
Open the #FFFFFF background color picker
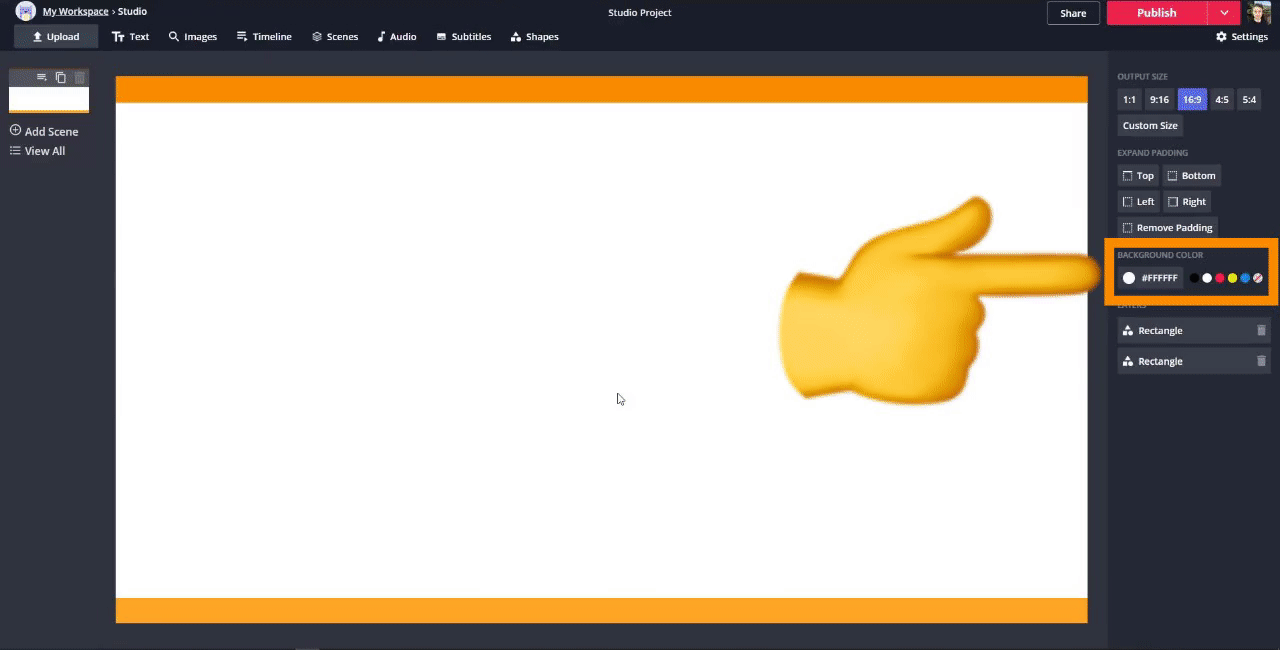click(x=1150, y=278)
